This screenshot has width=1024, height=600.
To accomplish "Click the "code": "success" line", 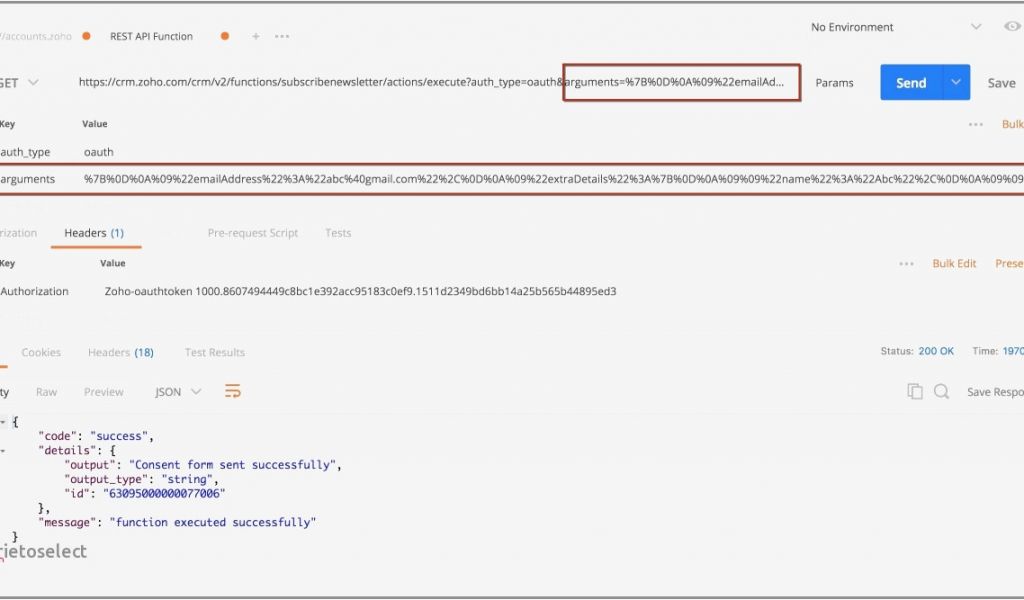I will click(x=96, y=436).
